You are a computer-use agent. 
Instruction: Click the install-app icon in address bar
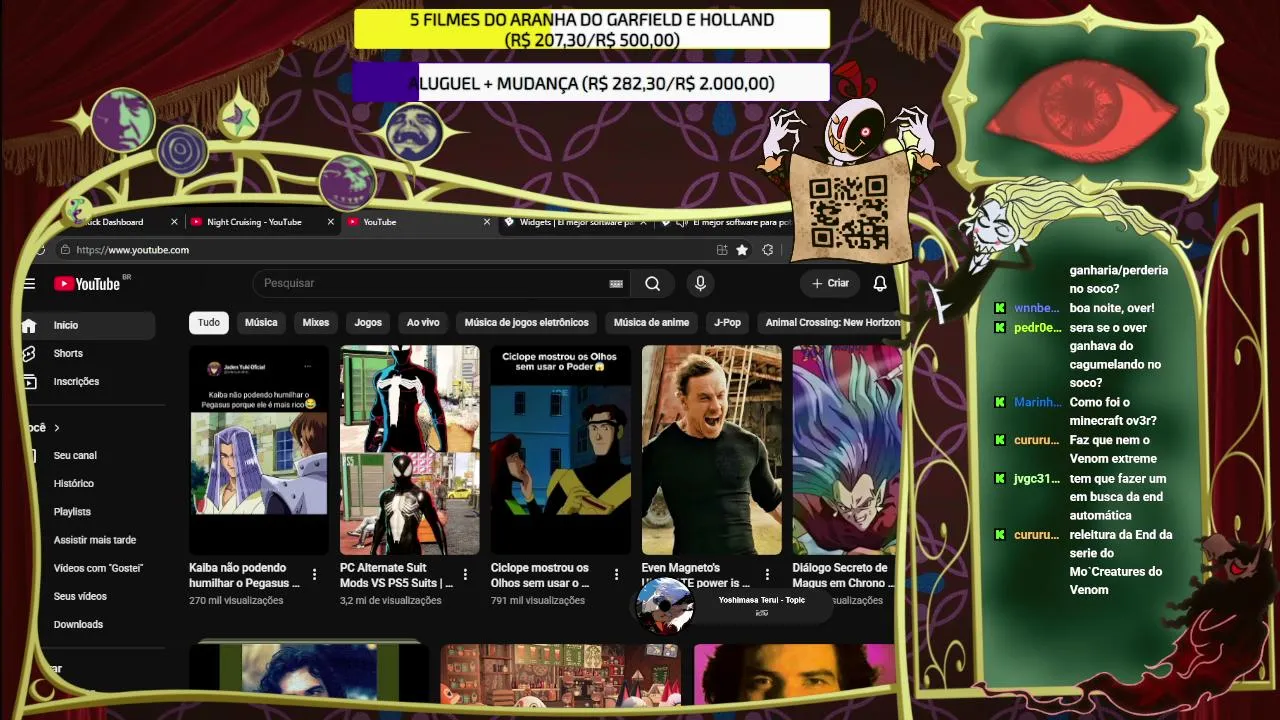click(722, 250)
